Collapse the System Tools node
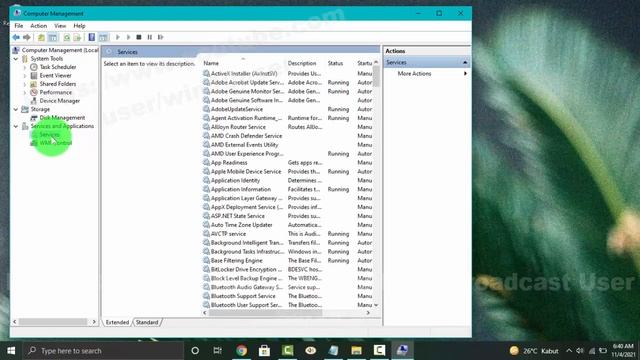 (16, 59)
